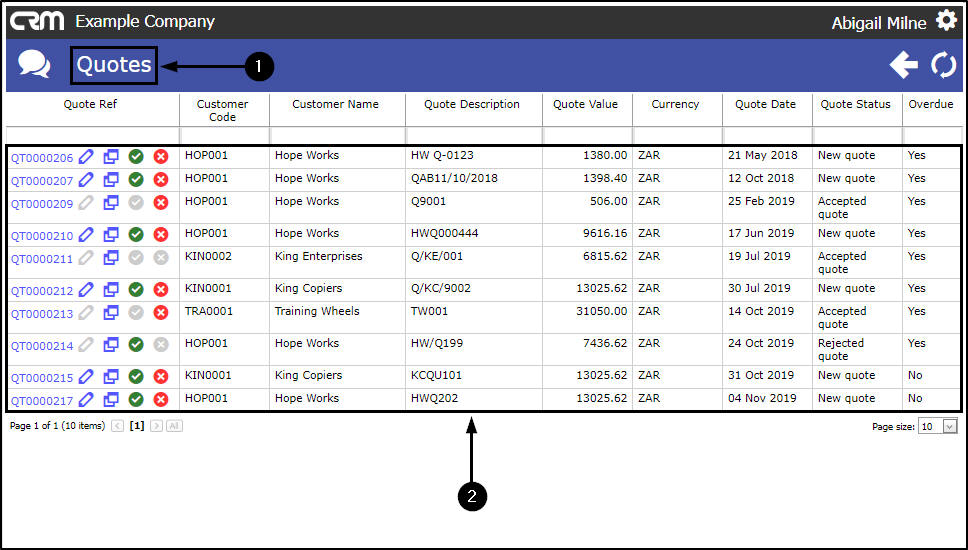The image size is (968, 550).
Task: Reject quote QT0000207 with red X
Action: click(x=161, y=180)
